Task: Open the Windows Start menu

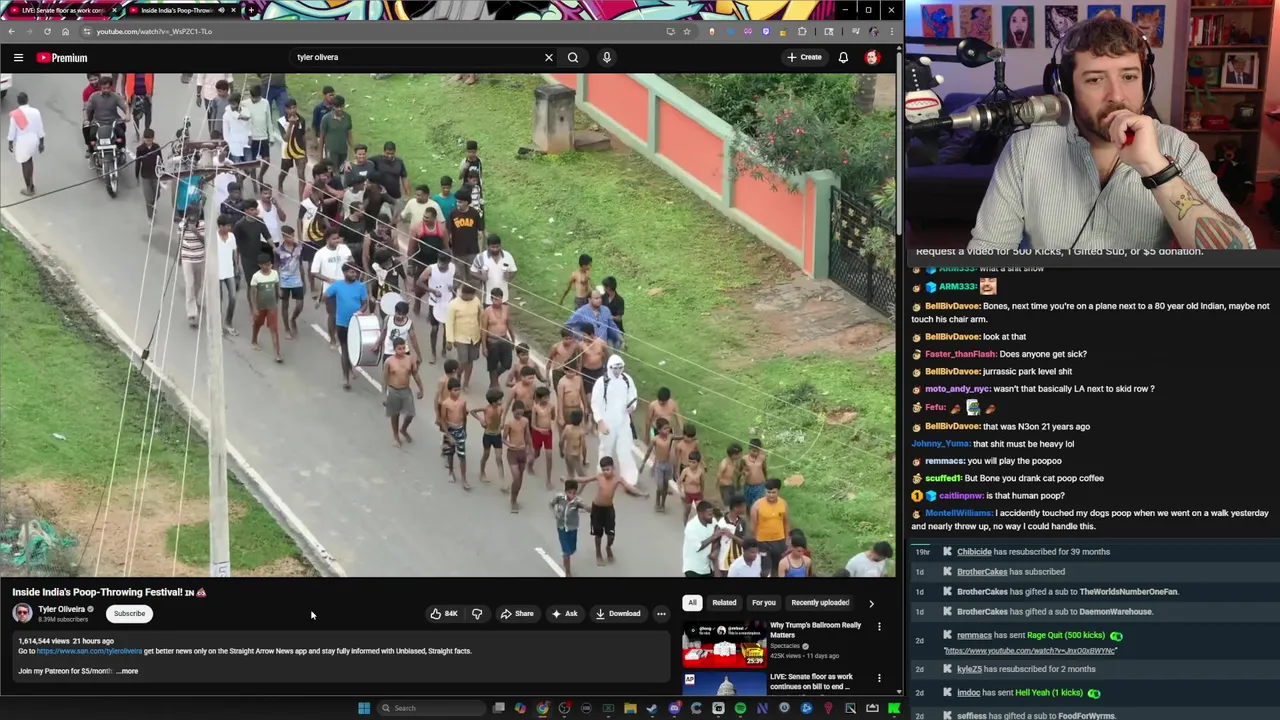Action: [x=364, y=708]
